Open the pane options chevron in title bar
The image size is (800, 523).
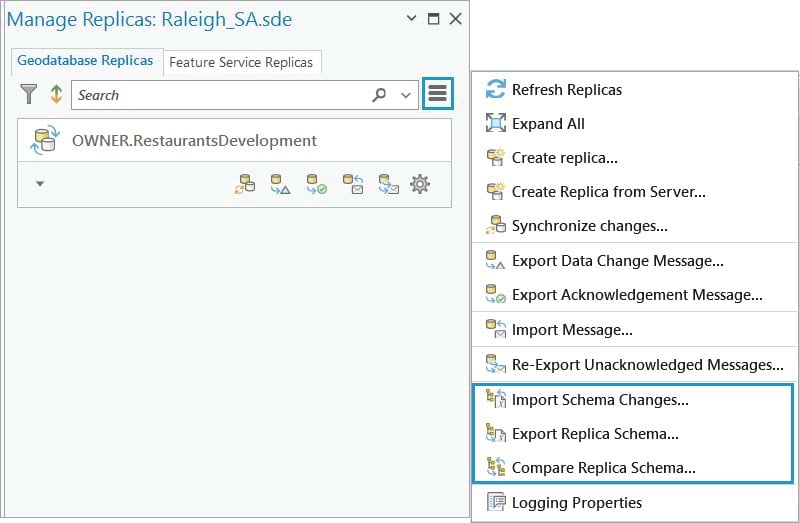pyautogui.click(x=411, y=18)
